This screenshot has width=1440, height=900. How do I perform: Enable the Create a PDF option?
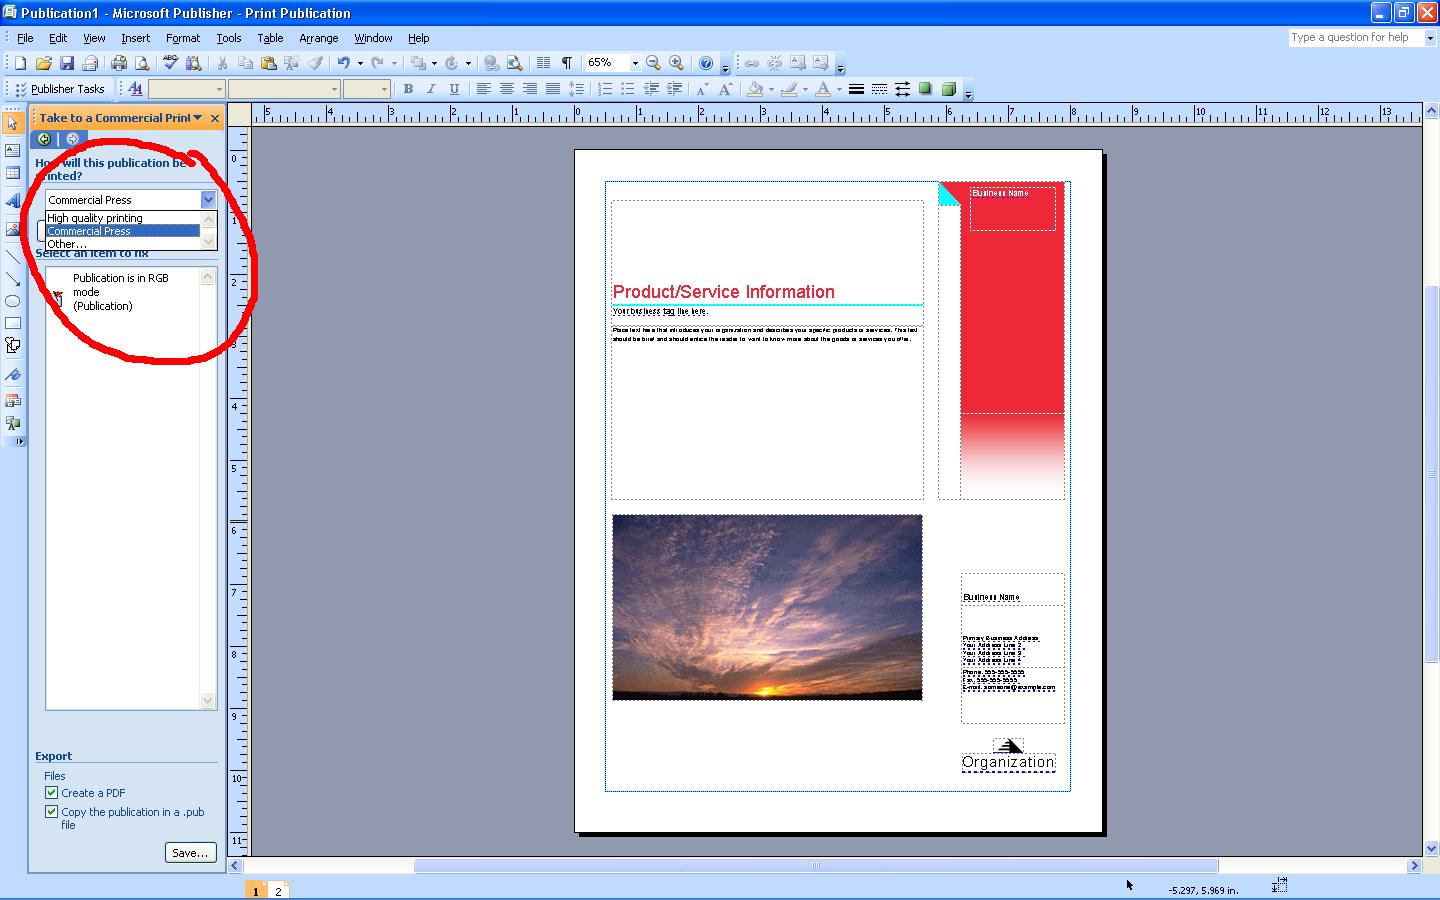click(51, 792)
